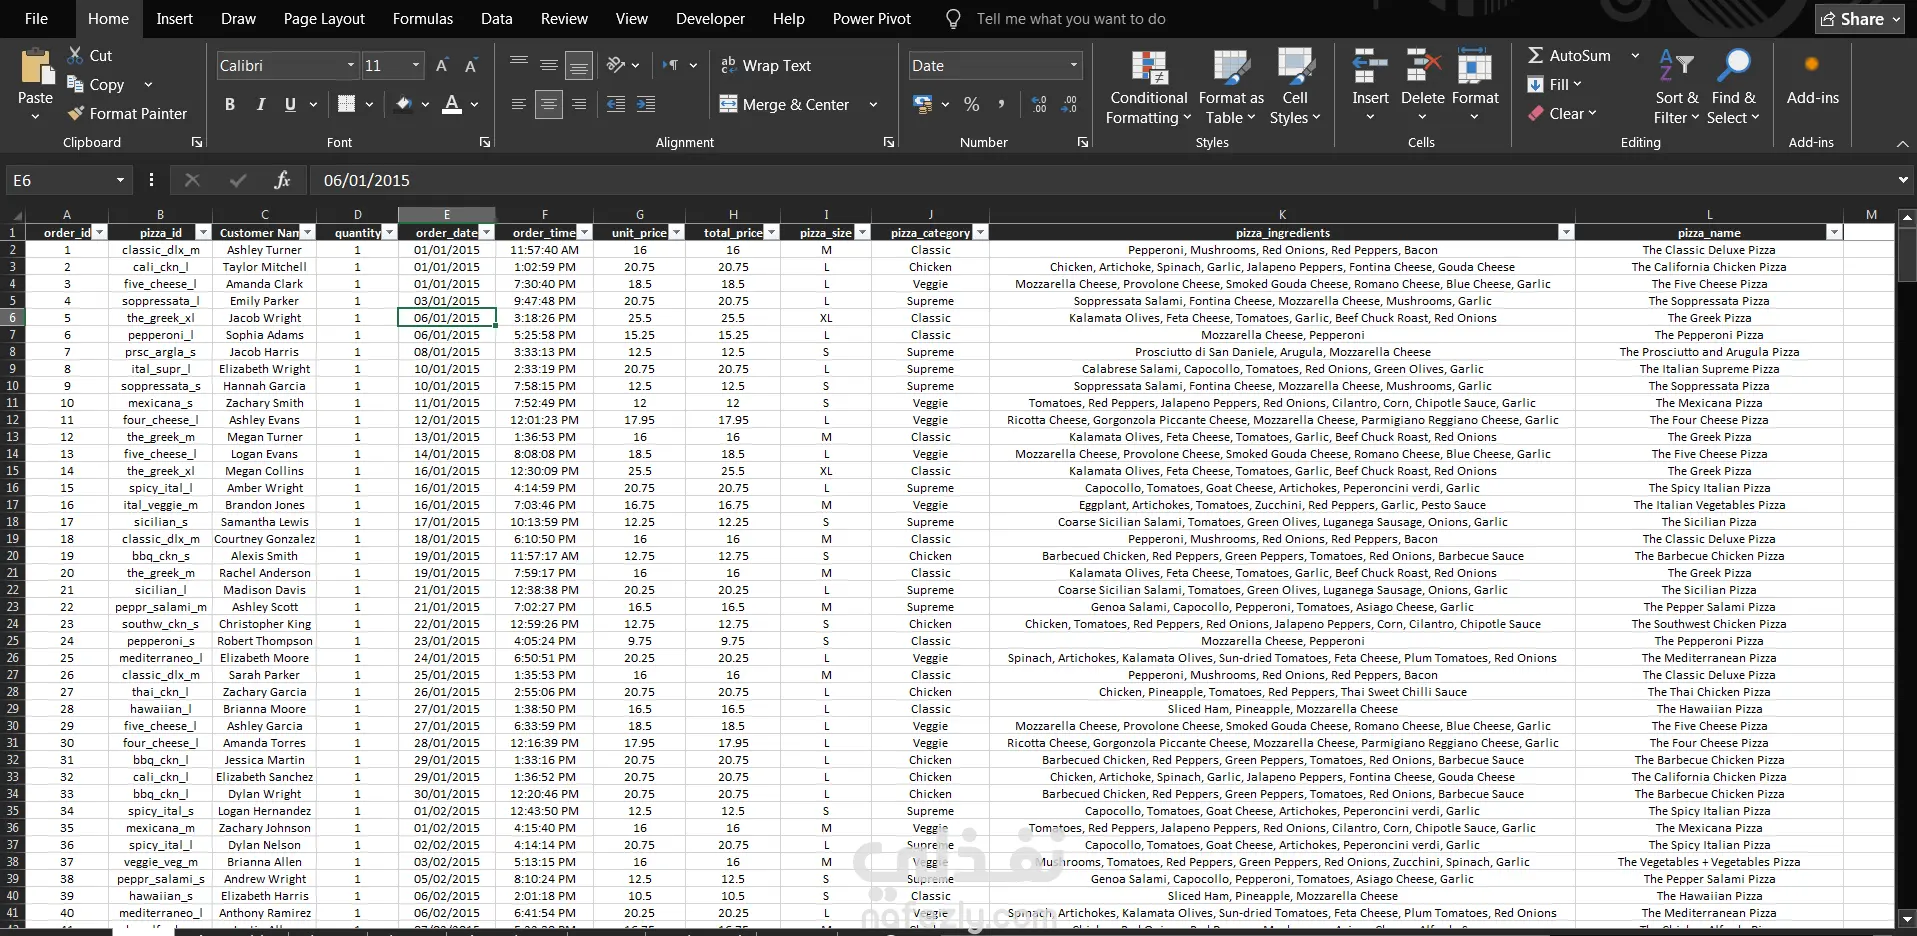Switch to the Power Pivot tab
1917x936 pixels.
pos(872,18)
